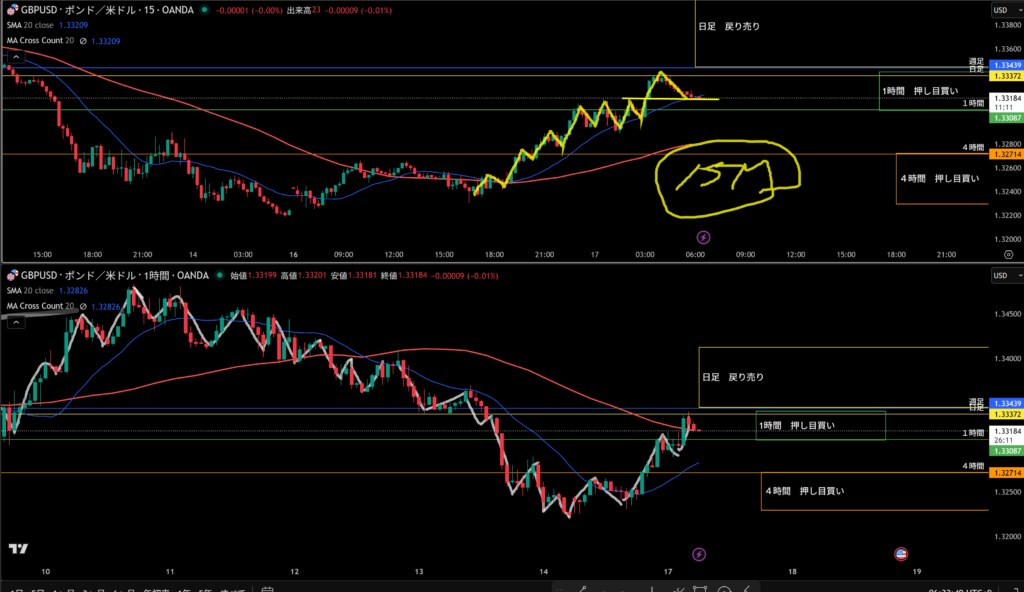Select the 日足 戻り売り label on 1-hour chart
Screen dimensions: 1024x592
(x=732, y=377)
